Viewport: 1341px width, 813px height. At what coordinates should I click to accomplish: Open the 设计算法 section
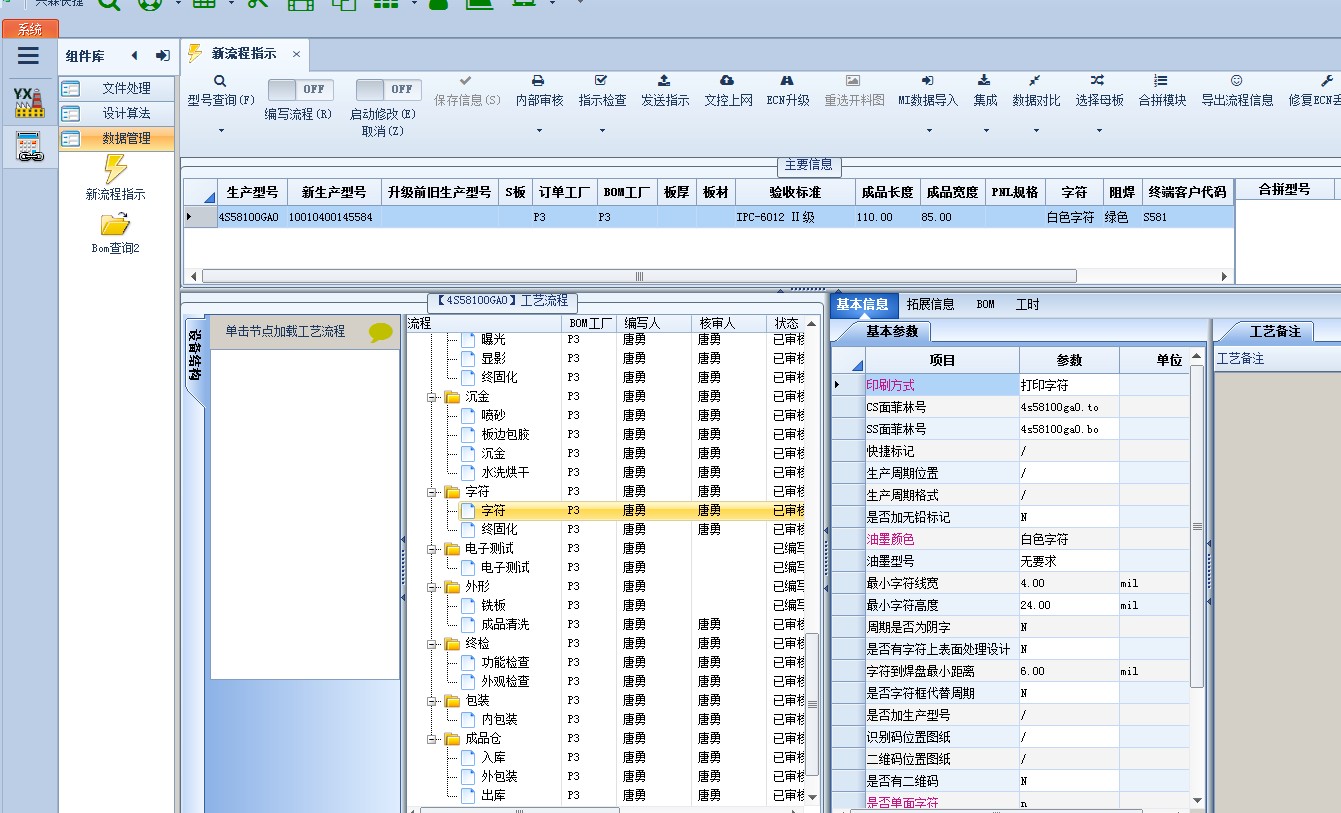(116, 114)
